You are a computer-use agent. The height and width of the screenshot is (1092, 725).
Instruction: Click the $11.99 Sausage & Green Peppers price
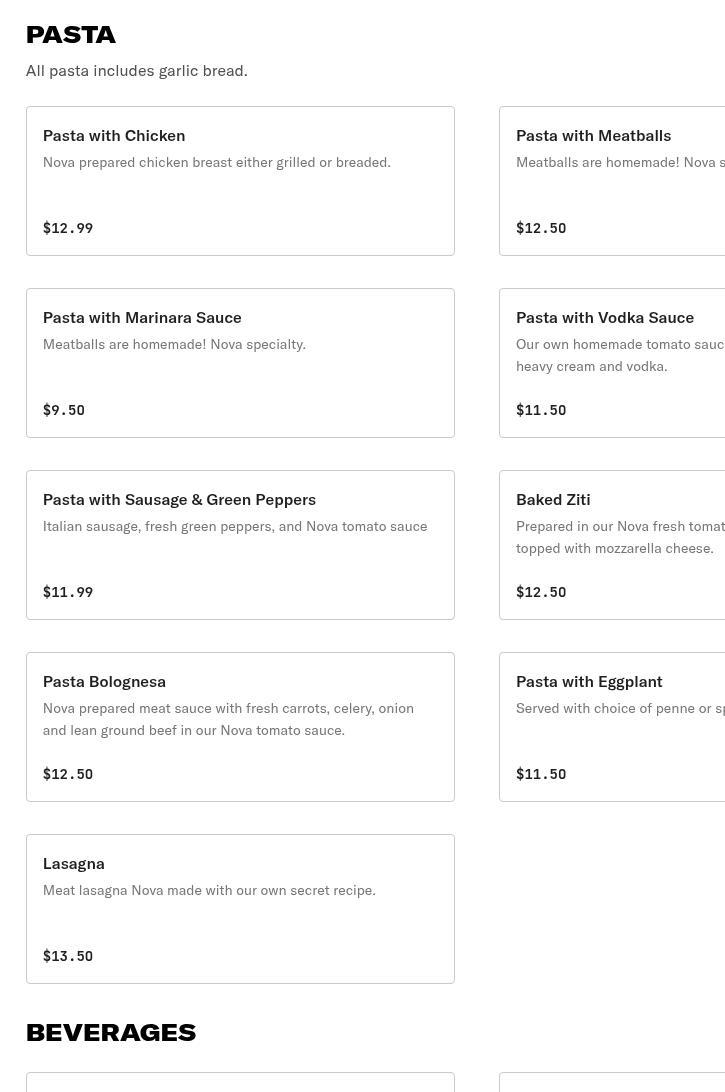(x=68, y=592)
